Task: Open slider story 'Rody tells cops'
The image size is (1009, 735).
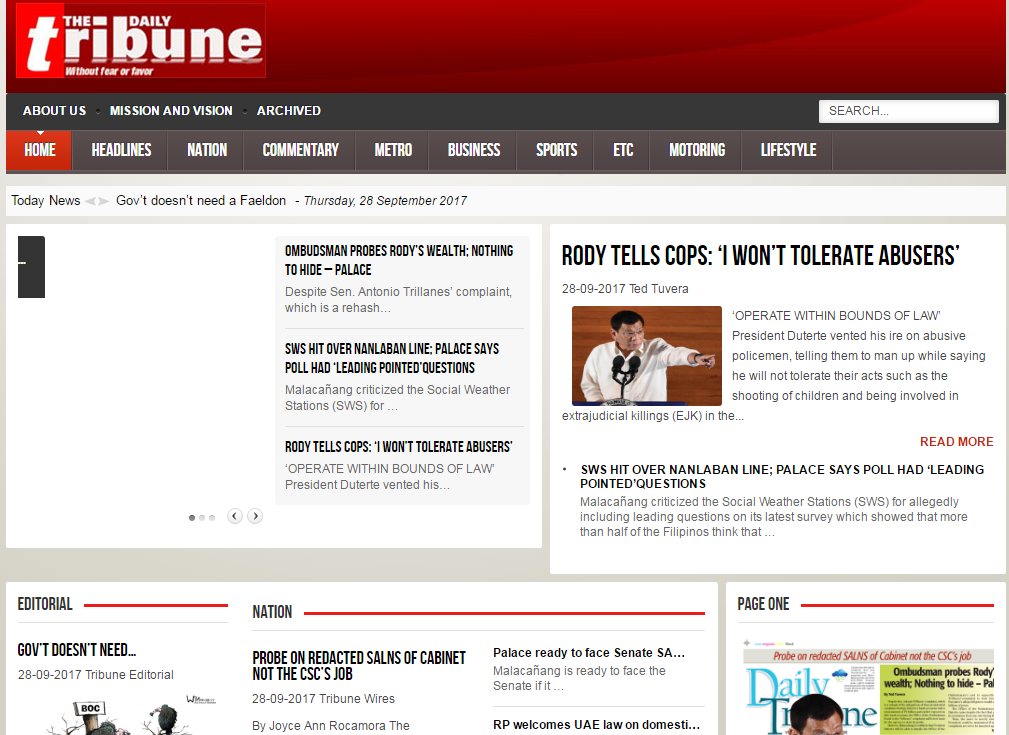Action: 398,447
